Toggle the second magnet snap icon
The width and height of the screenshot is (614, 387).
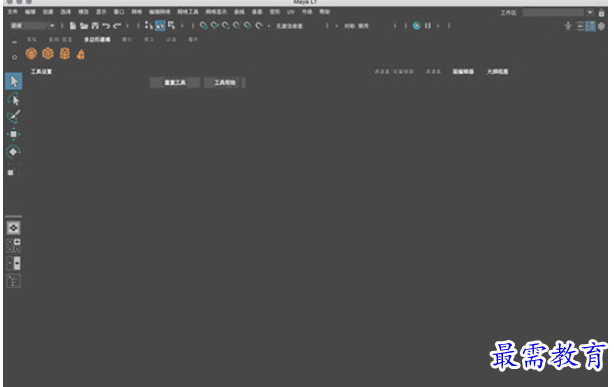point(215,26)
